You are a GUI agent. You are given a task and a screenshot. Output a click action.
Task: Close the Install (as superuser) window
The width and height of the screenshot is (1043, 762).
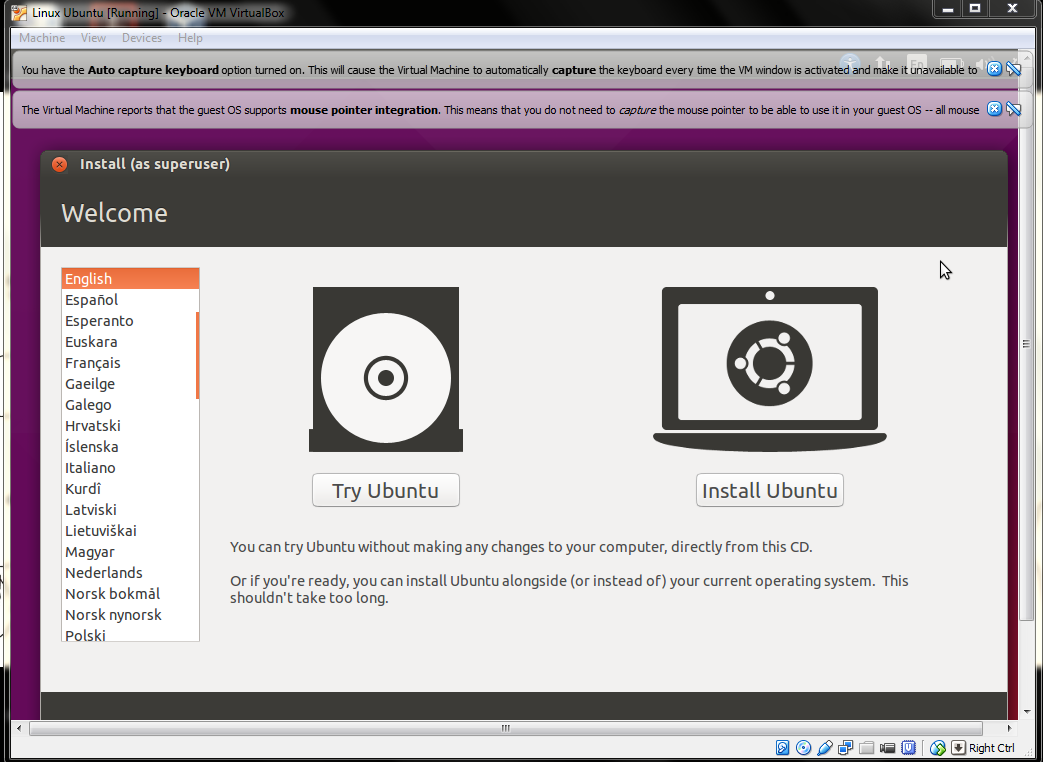tap(59, 164)
